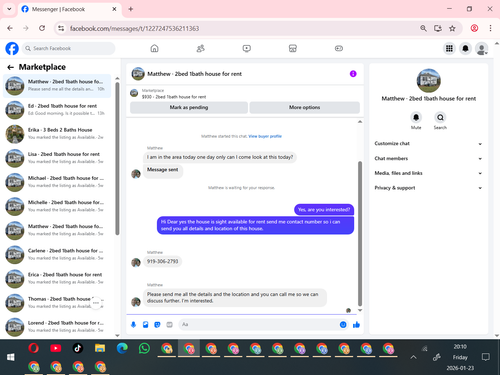The width and height of the screenshot is (500, 375).
Task: Click Mark as pending button
Action: pos(189,107)
